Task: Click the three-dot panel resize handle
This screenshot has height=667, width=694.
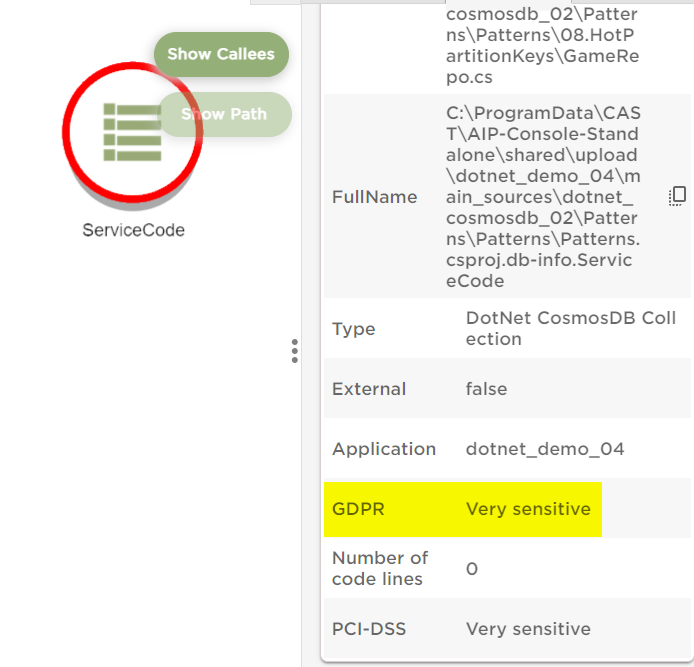Action: pyautogui.click(x=294, y=351)
